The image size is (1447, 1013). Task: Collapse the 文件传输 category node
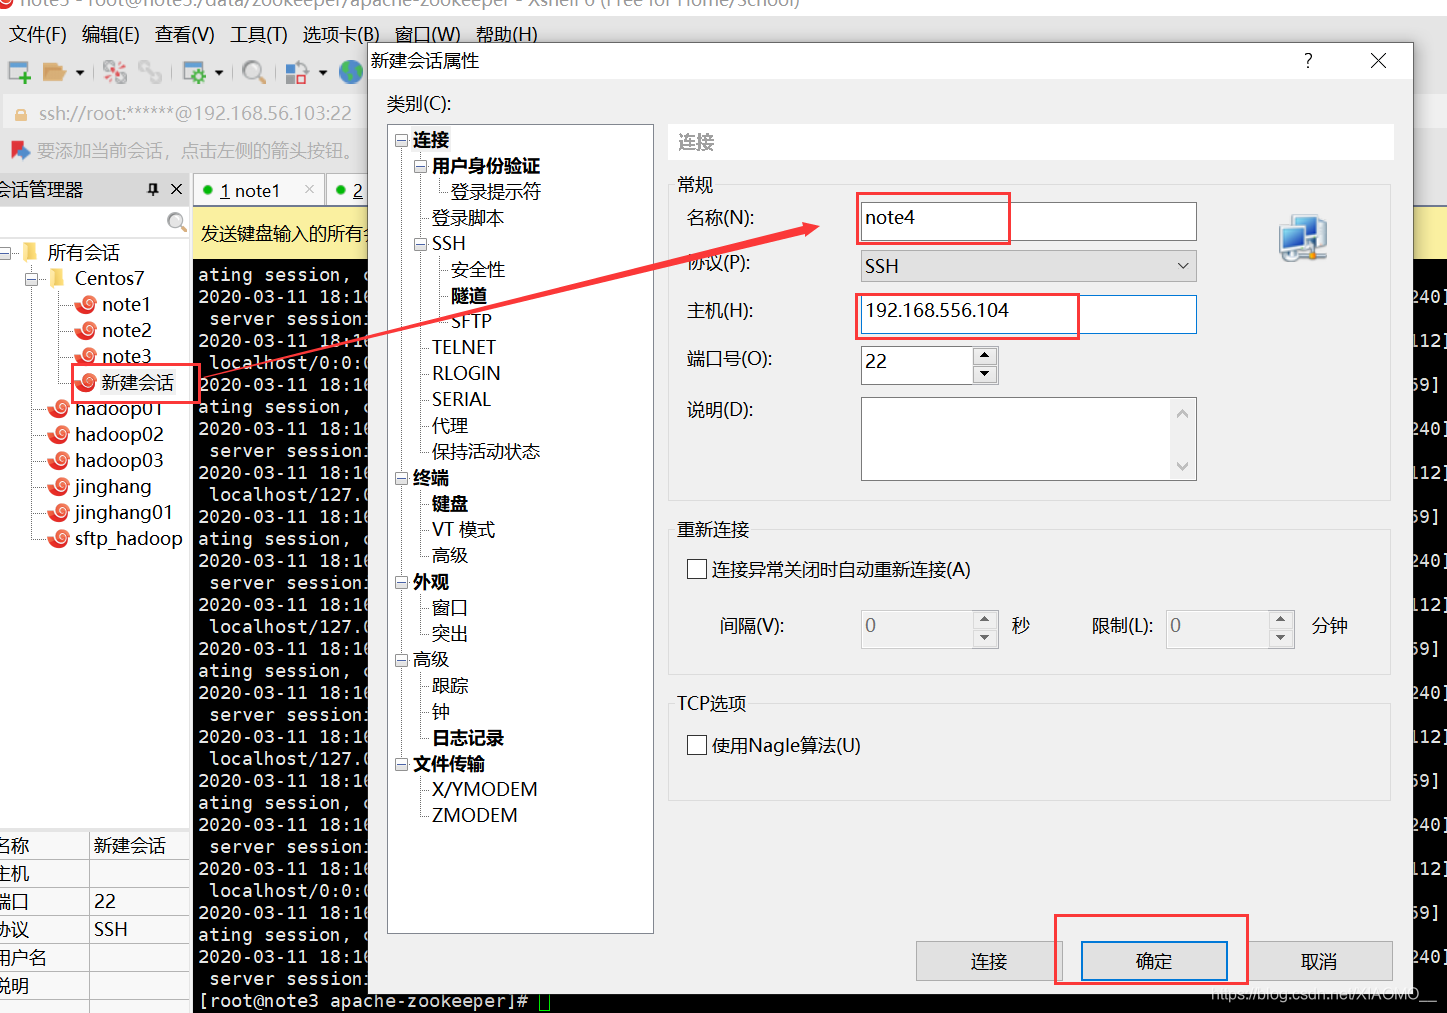coord(401,764)
